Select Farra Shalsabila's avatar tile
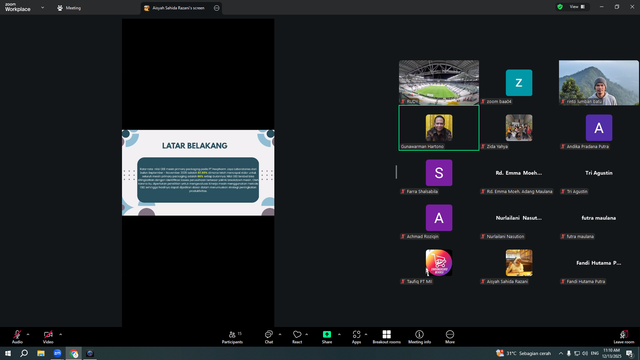The image size is (640, 360). (x=439, y=173)
